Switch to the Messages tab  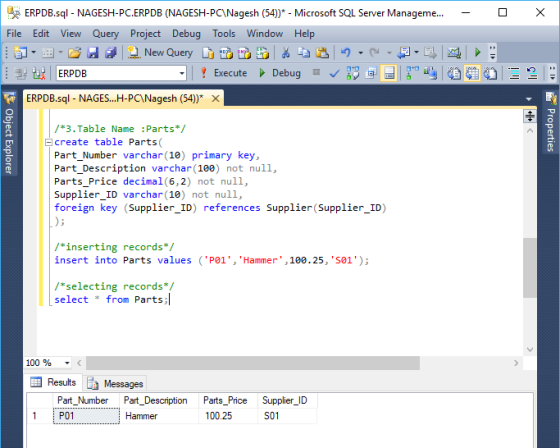[x=115, y=383]
